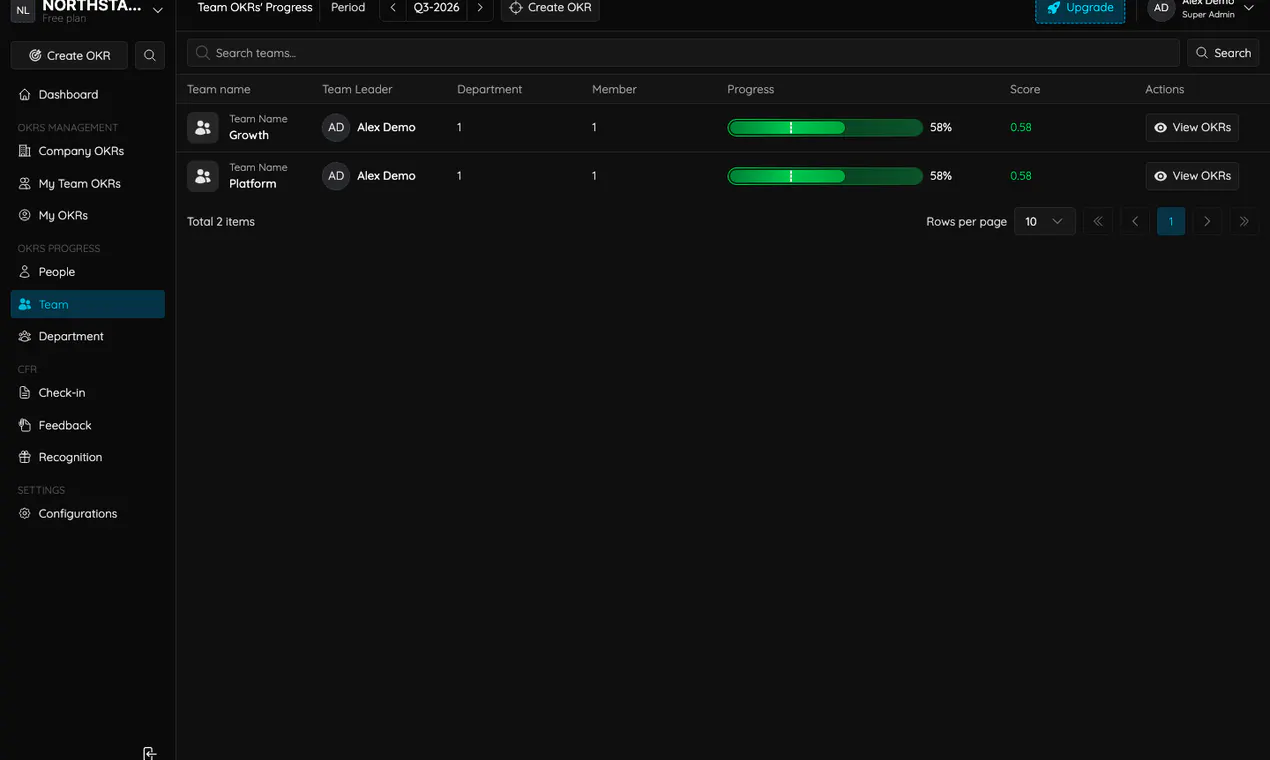Expand the Northstar workspace switcher chevron
The width and height of the screenshot is (1270, 760).
157,10
